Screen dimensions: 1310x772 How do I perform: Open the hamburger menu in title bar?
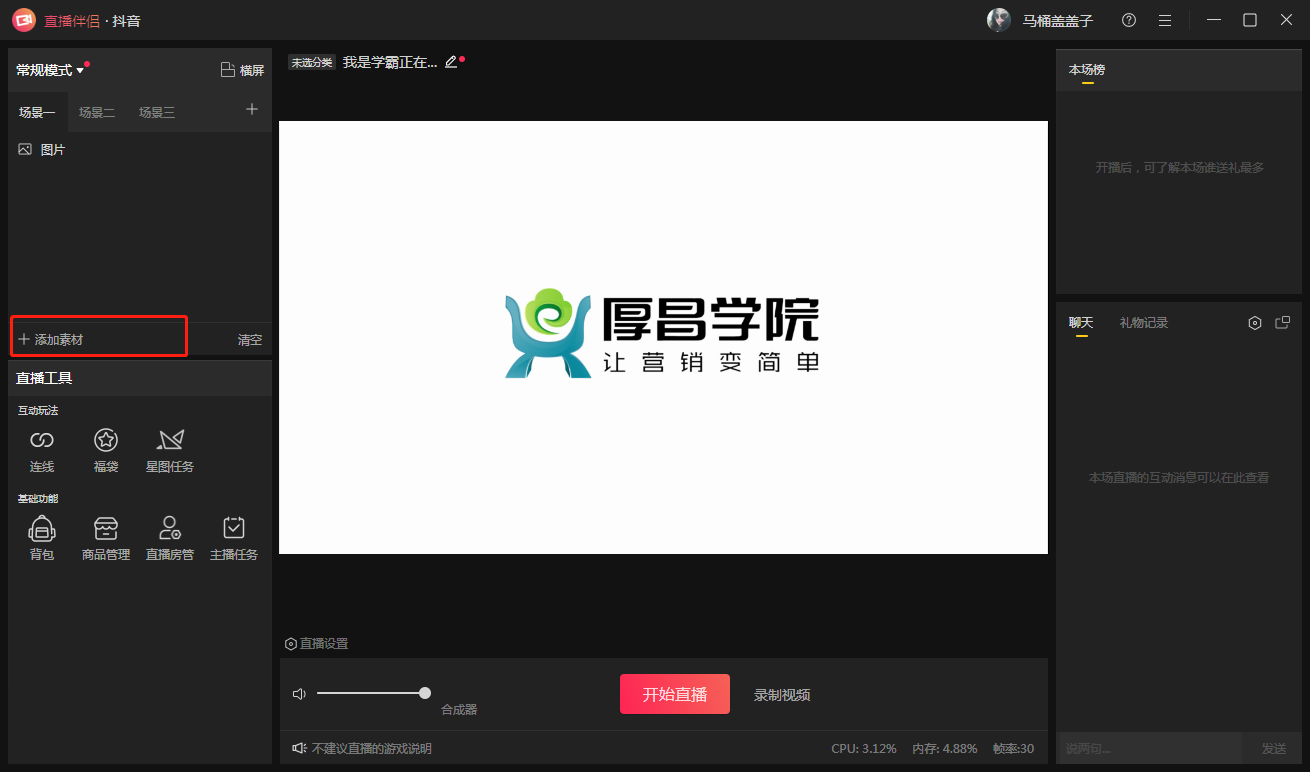tap(1165, 20)
